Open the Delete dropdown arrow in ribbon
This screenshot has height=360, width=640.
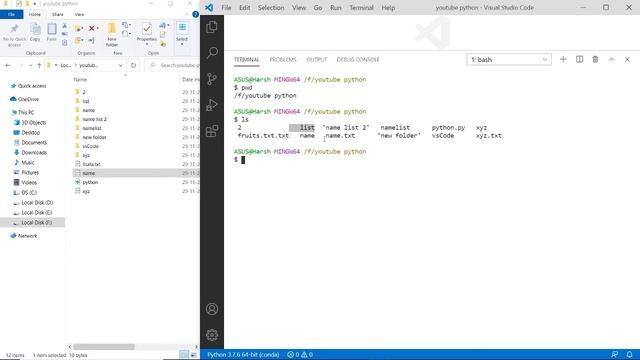[x=97, y=28]
